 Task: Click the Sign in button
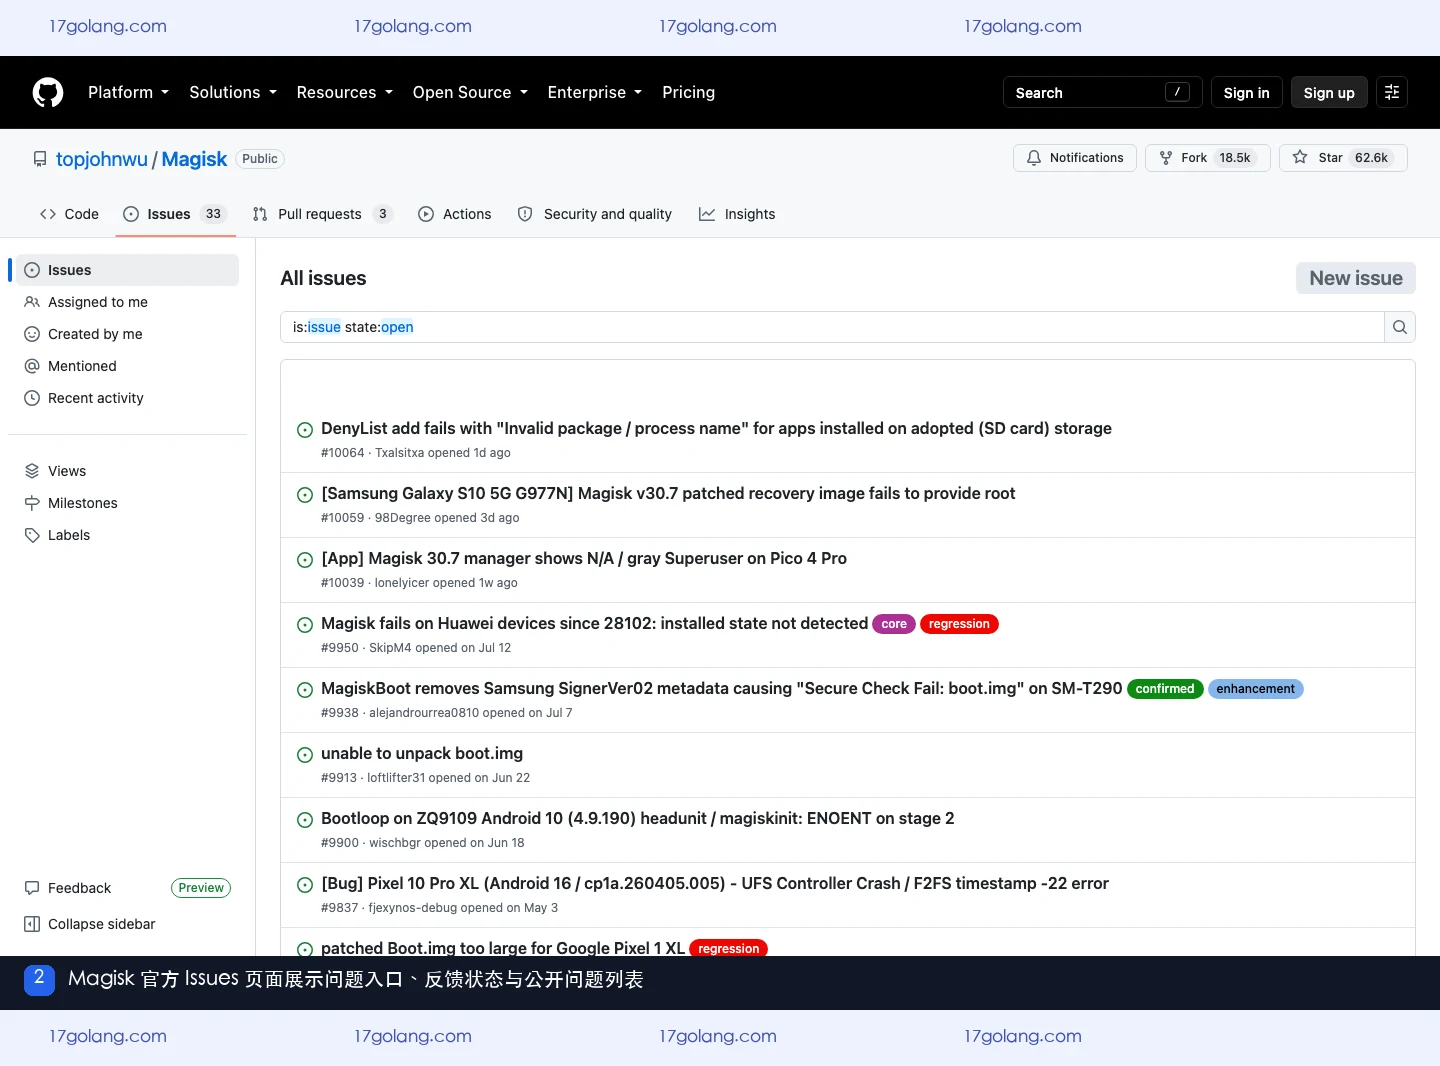point(1246,92)
